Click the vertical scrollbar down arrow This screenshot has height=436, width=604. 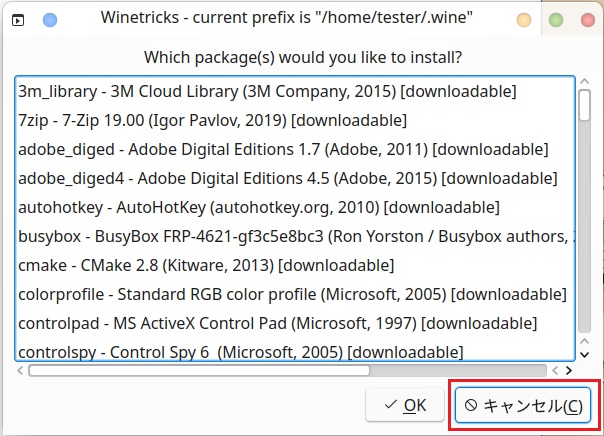tap(585, 351)
